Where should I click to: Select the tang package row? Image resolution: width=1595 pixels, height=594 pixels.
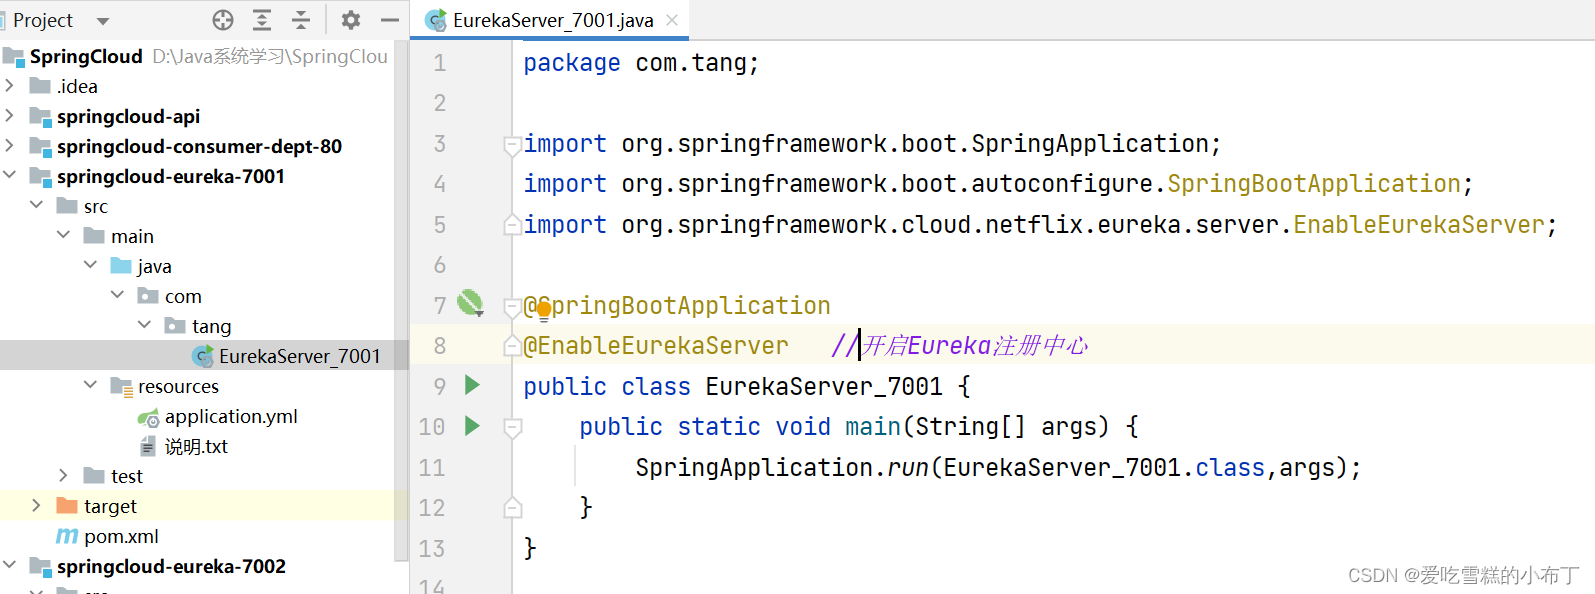pos(197,326)
